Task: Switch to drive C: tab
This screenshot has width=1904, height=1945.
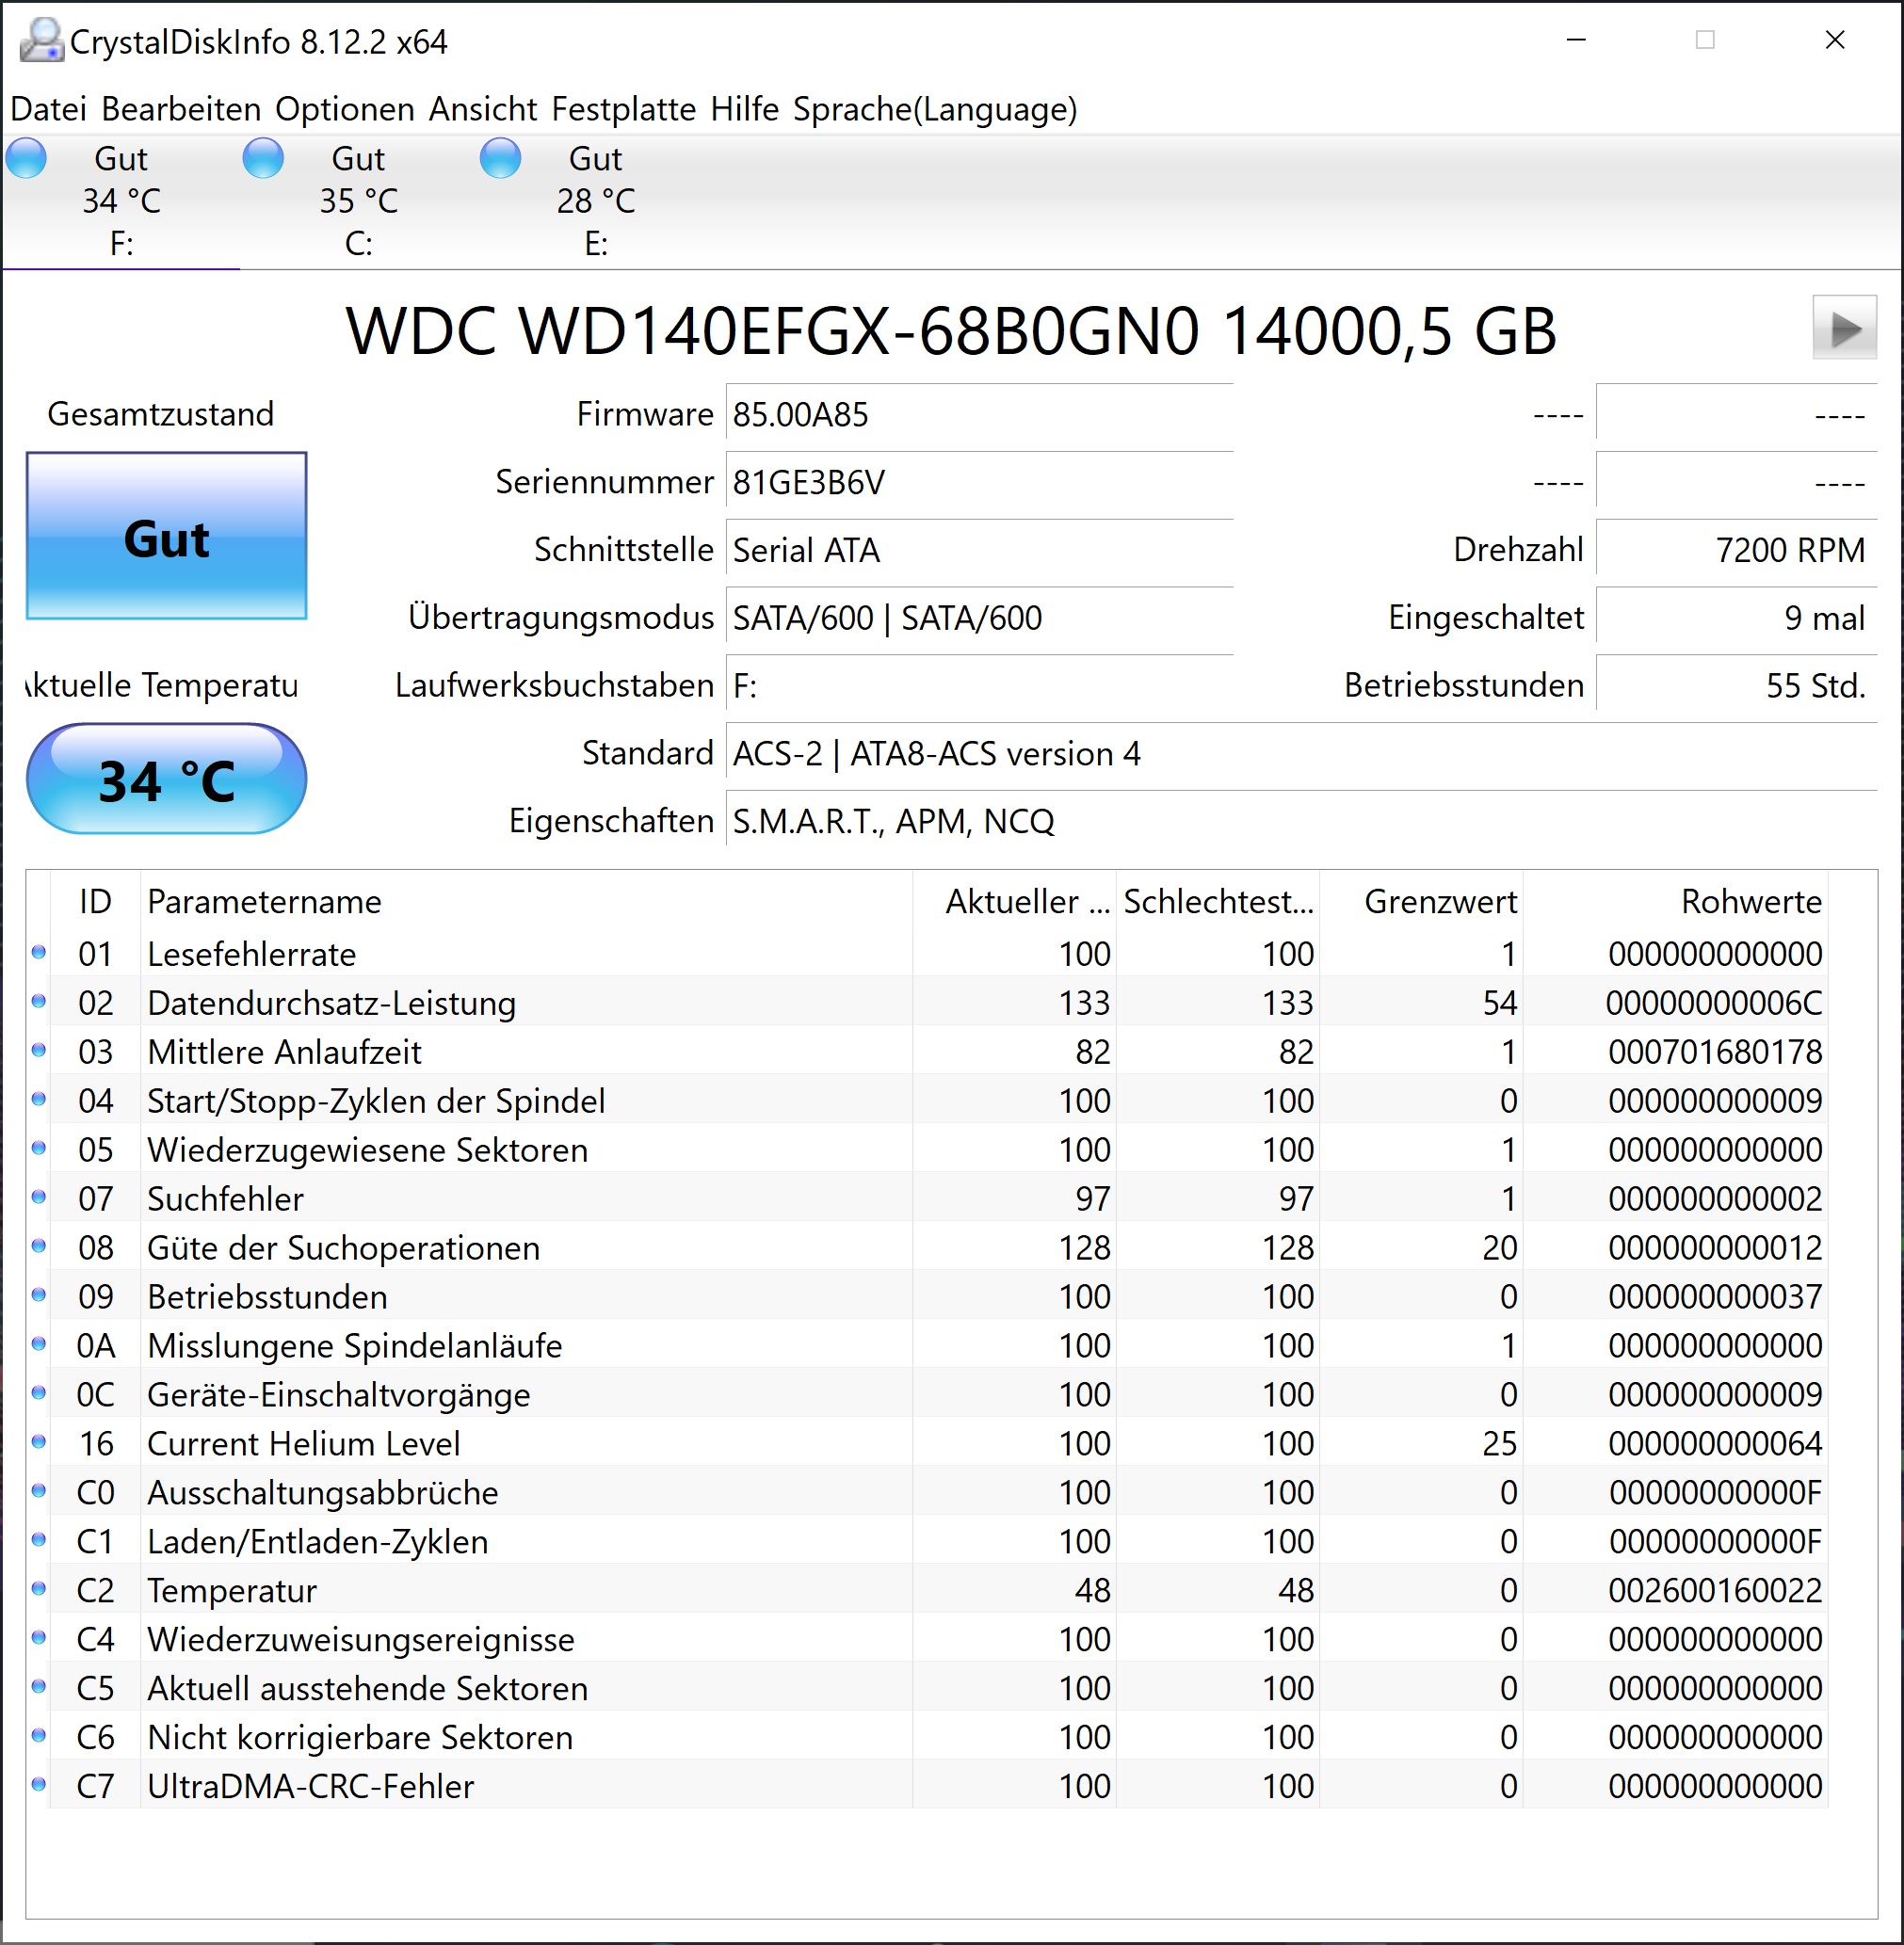Action: tap(358, 200)
